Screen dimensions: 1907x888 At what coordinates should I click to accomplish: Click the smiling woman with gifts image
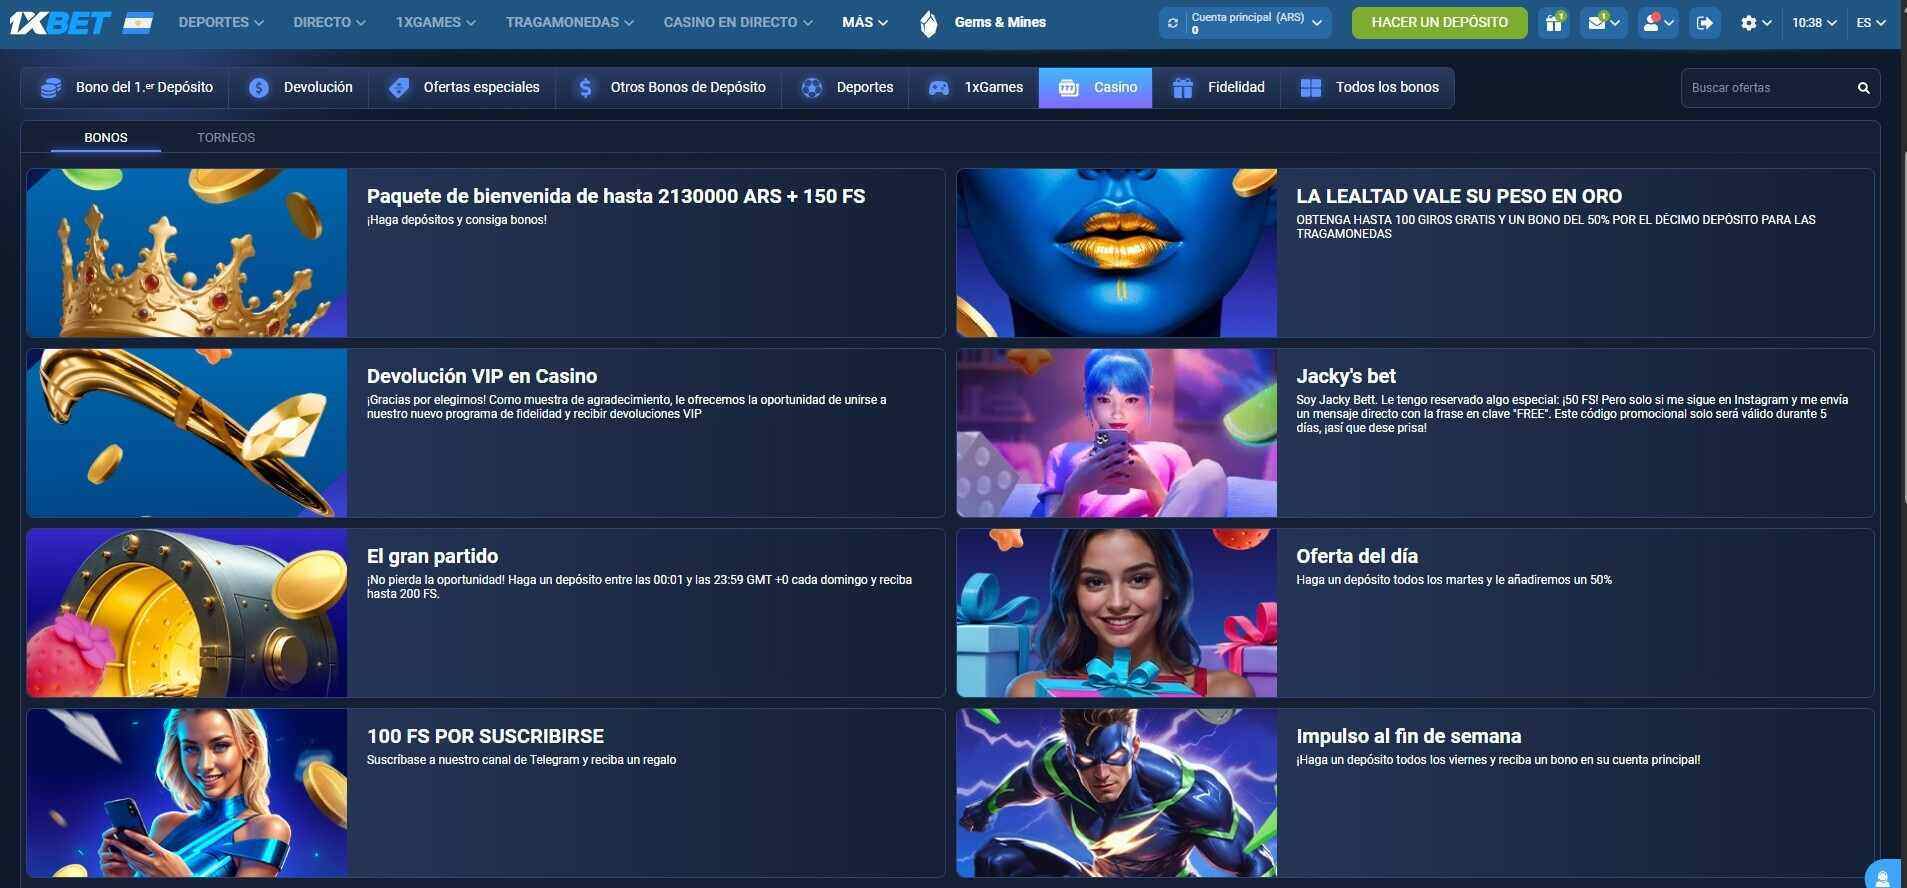pos(1117,613)
